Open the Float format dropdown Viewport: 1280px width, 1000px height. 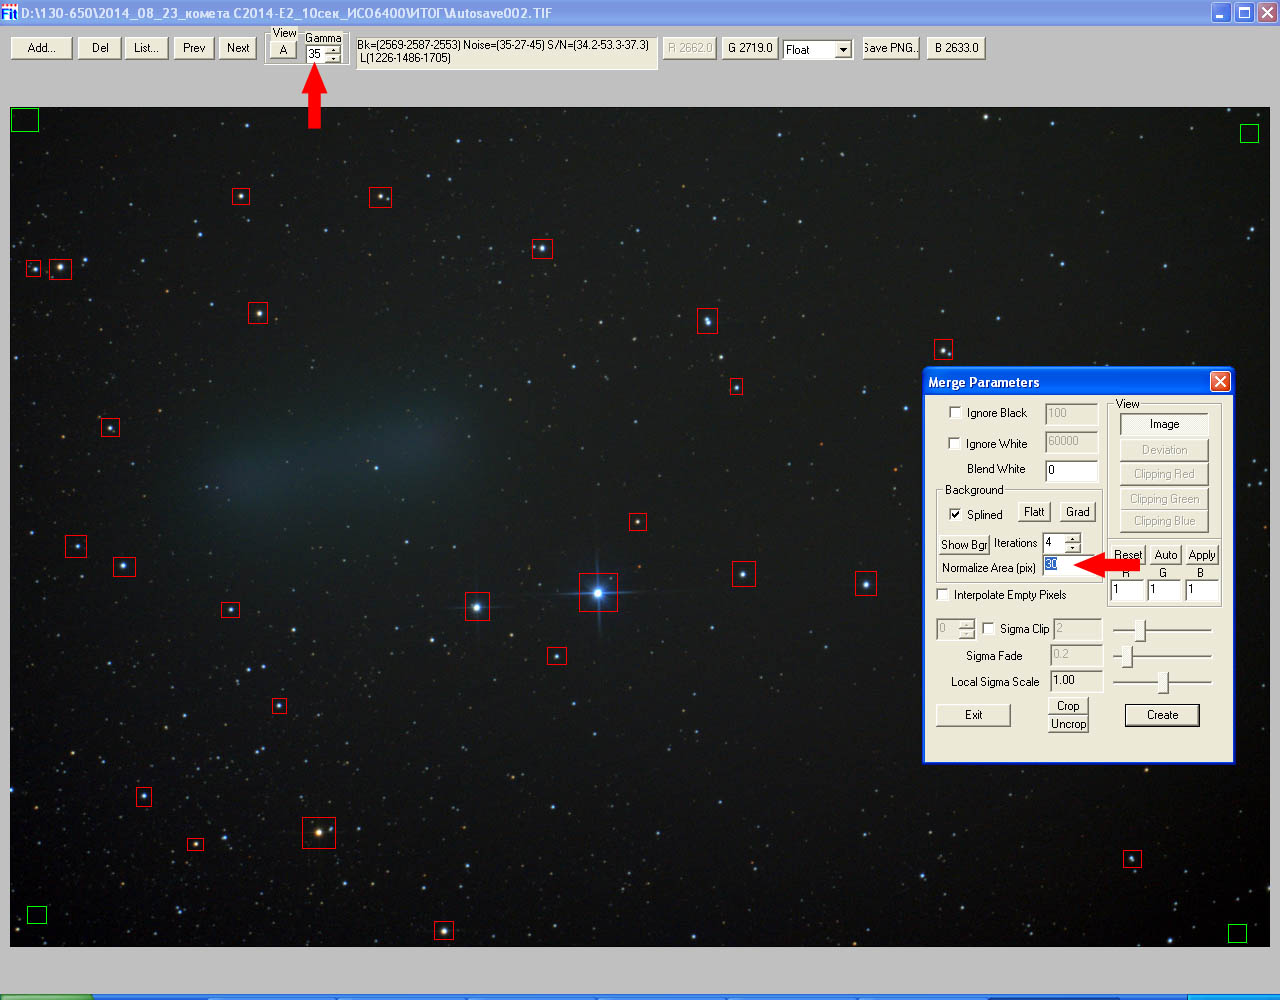843,50
